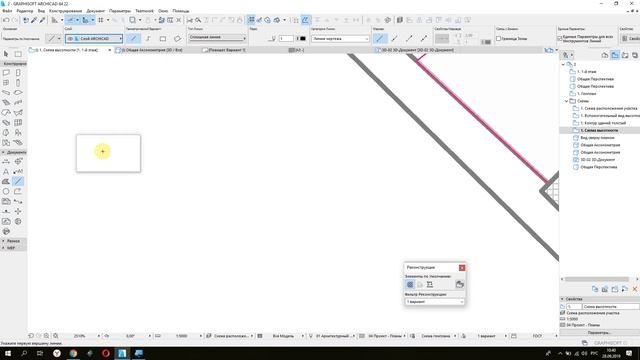Image resolution: width=640 pixels, height=360 pixels.
Task: Toggle uniform settings for all line tools checkbox
Action: (x=560, y=38)
